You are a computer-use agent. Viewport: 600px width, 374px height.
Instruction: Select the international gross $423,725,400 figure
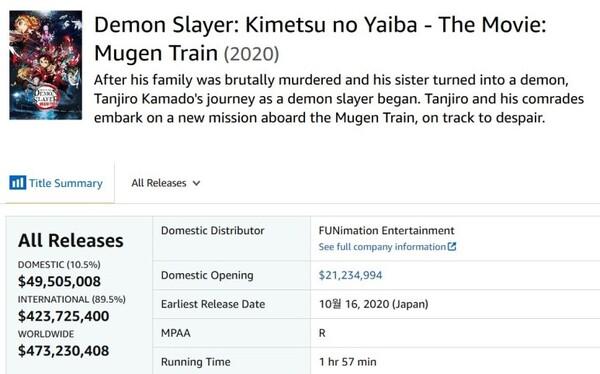tap(64, 316)
